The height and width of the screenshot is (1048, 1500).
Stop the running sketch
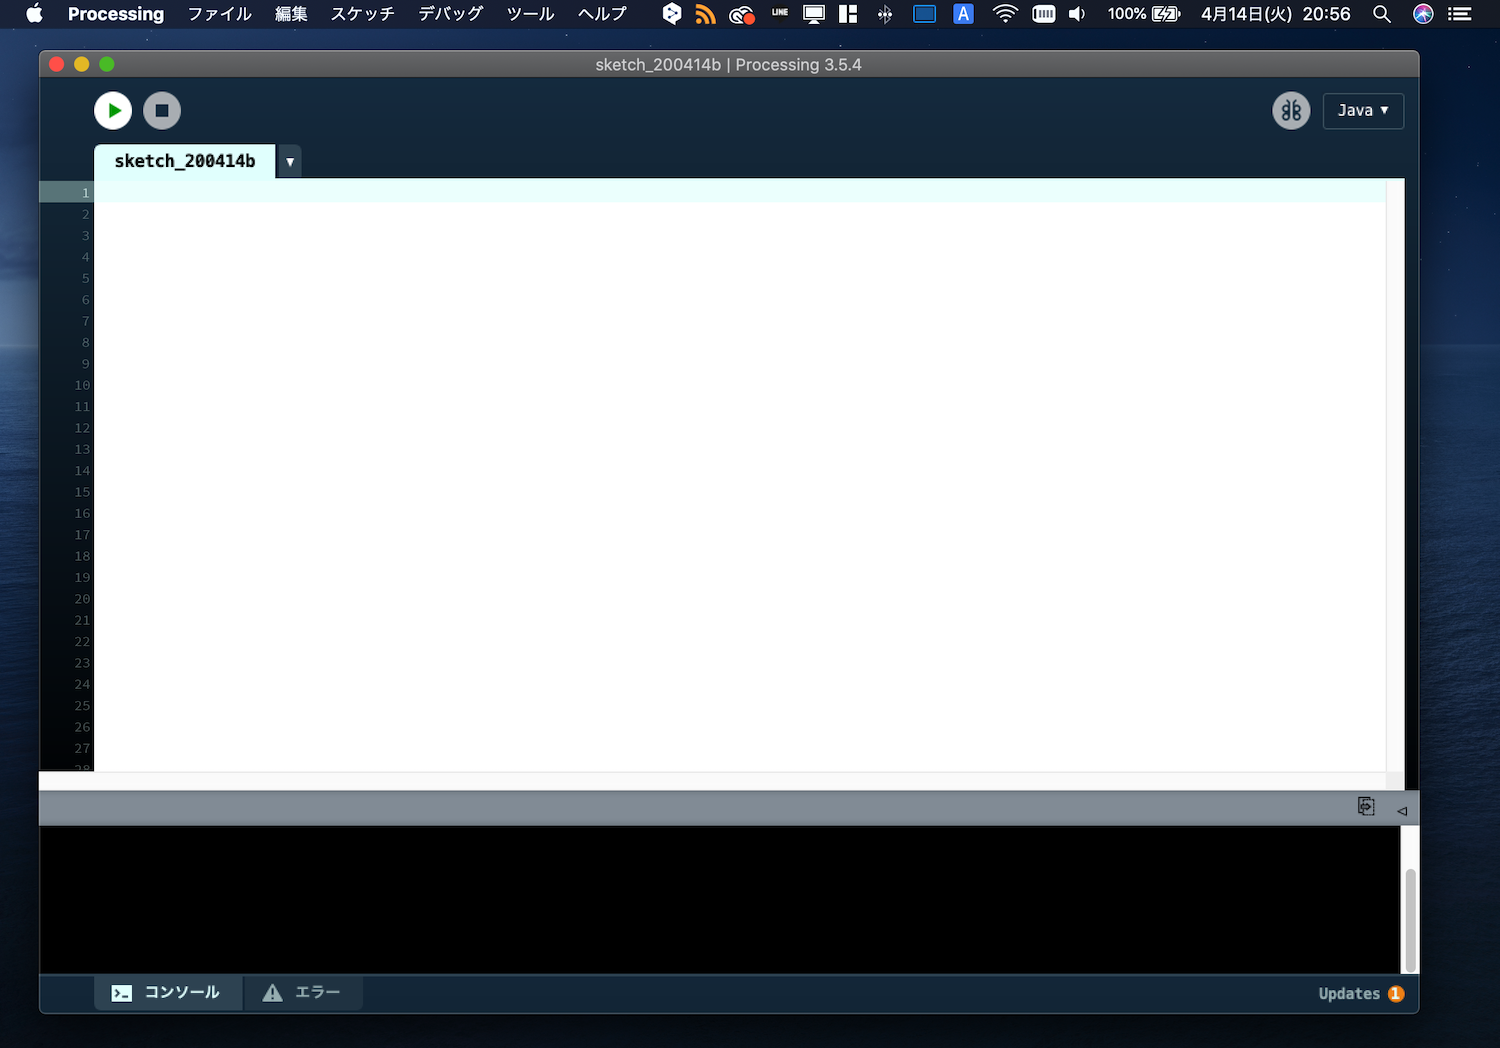pyautogui.click(x=162, y=110)
